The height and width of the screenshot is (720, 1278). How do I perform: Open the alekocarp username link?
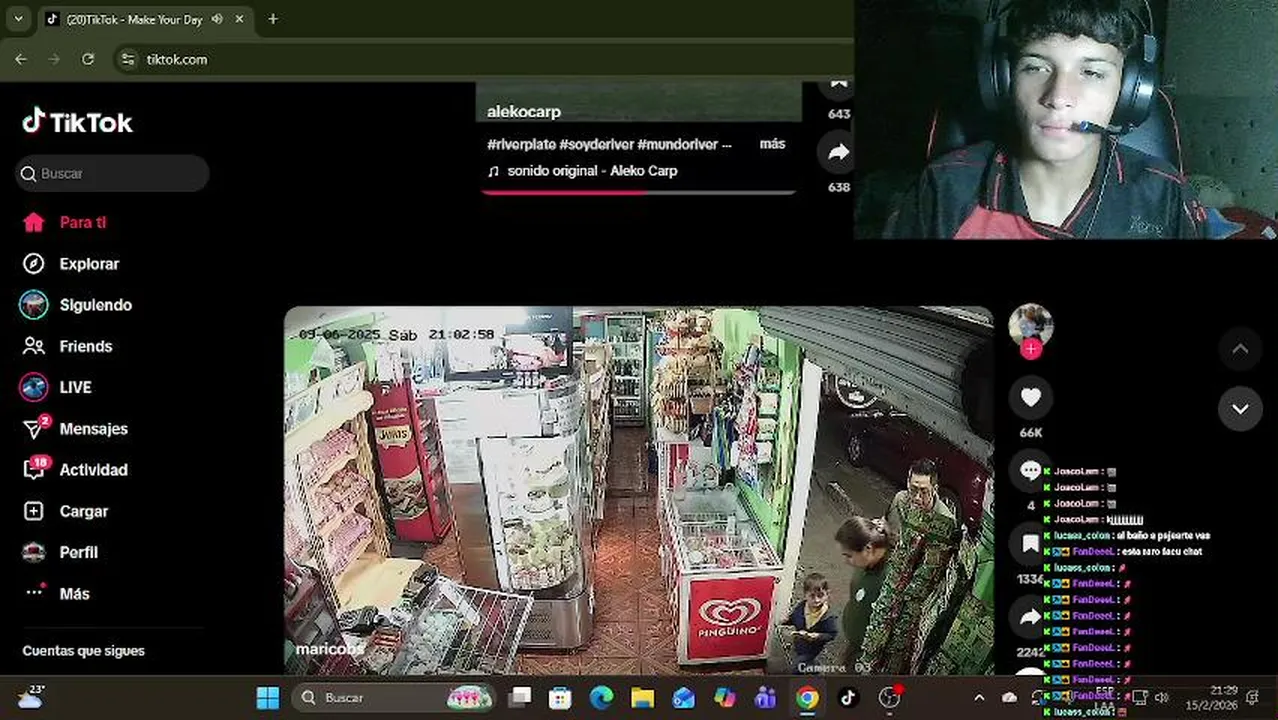524,112
